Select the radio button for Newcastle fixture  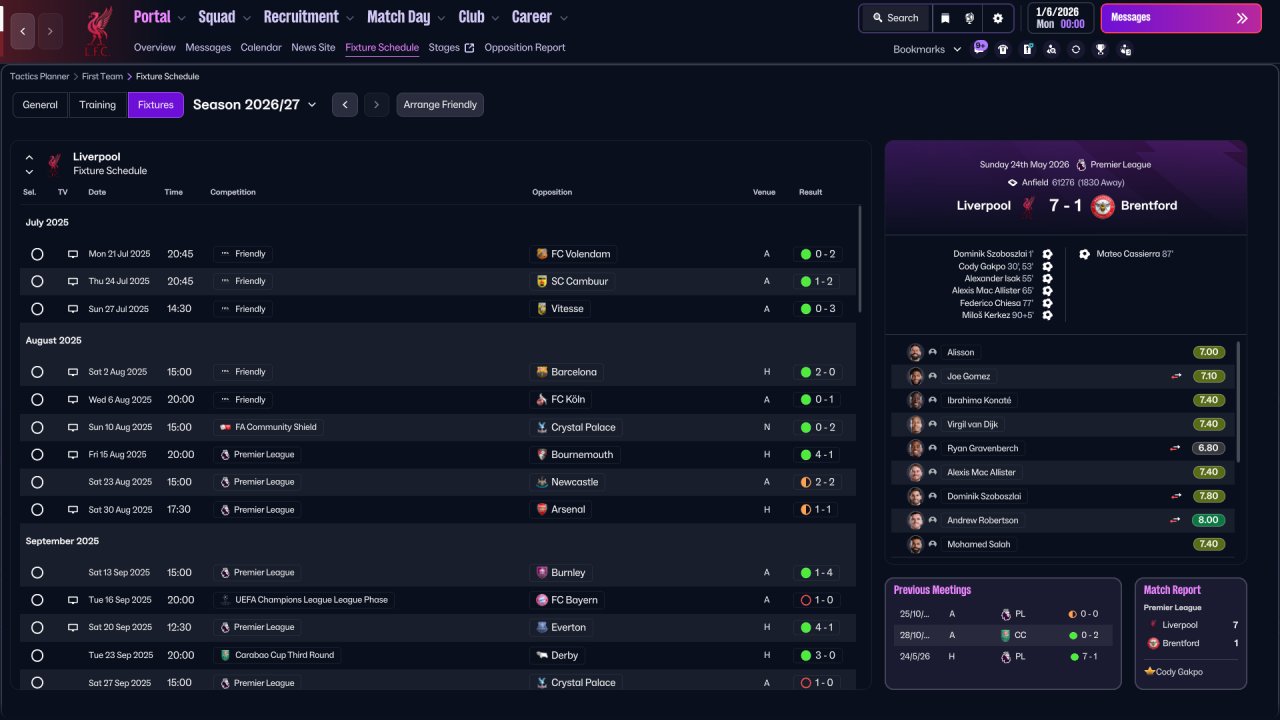[x=37, y=482]
